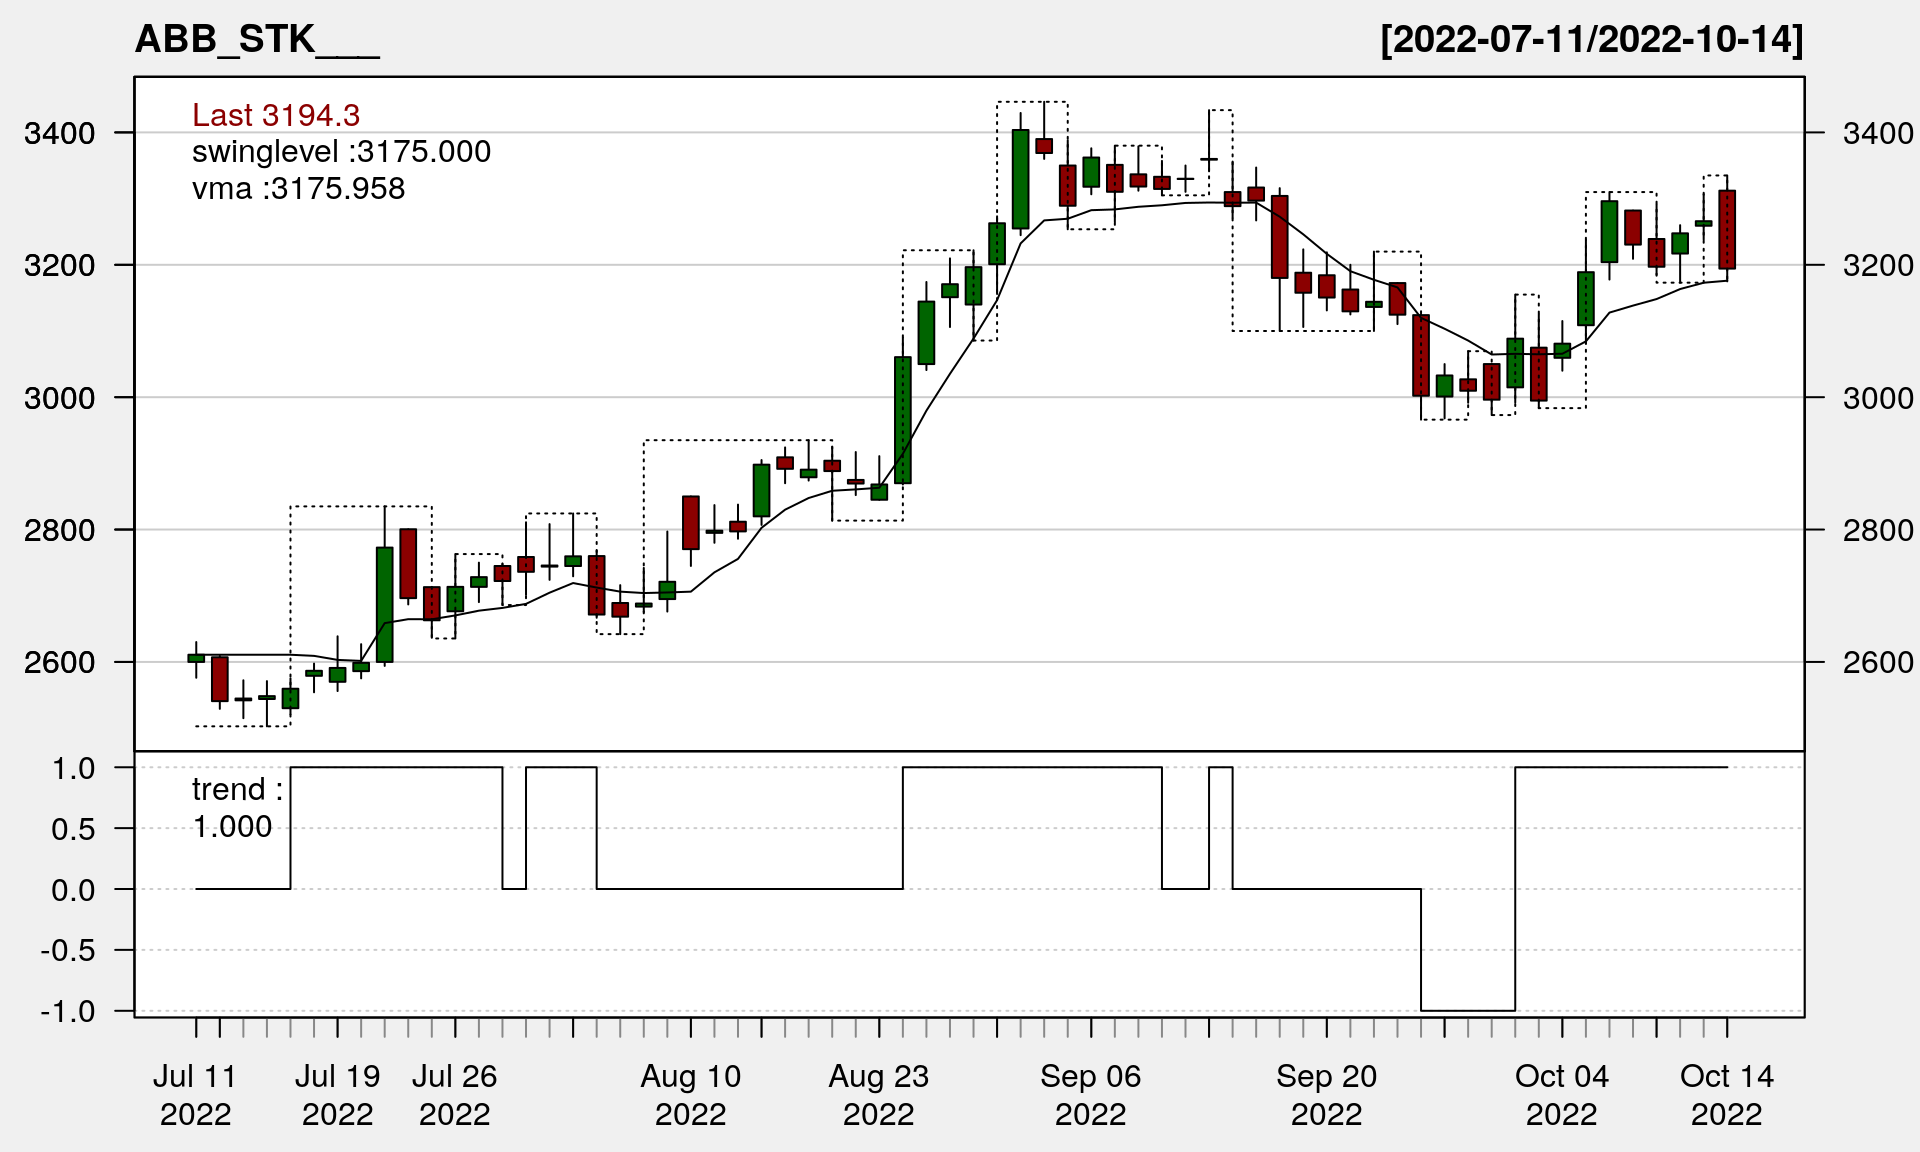Click the left 3400 price axis label
This screenshot has height=1152, width=1920.
point(59,133)
